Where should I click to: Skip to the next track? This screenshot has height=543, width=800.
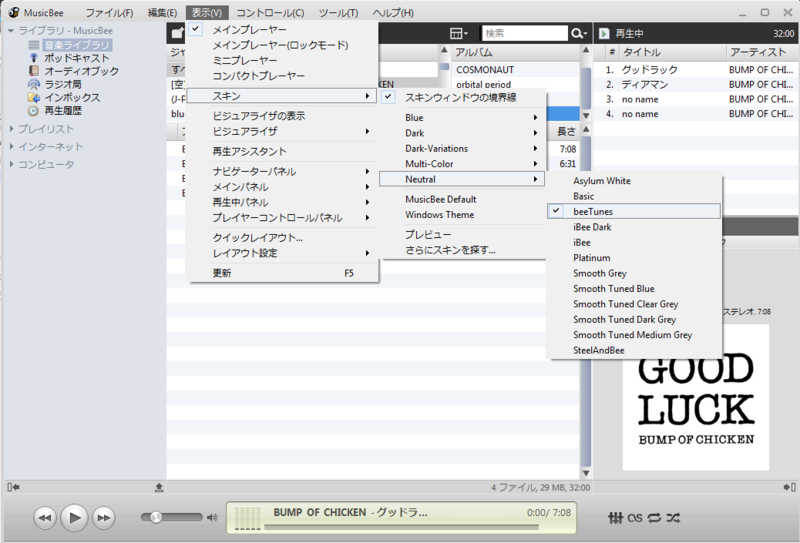(104, 517)
